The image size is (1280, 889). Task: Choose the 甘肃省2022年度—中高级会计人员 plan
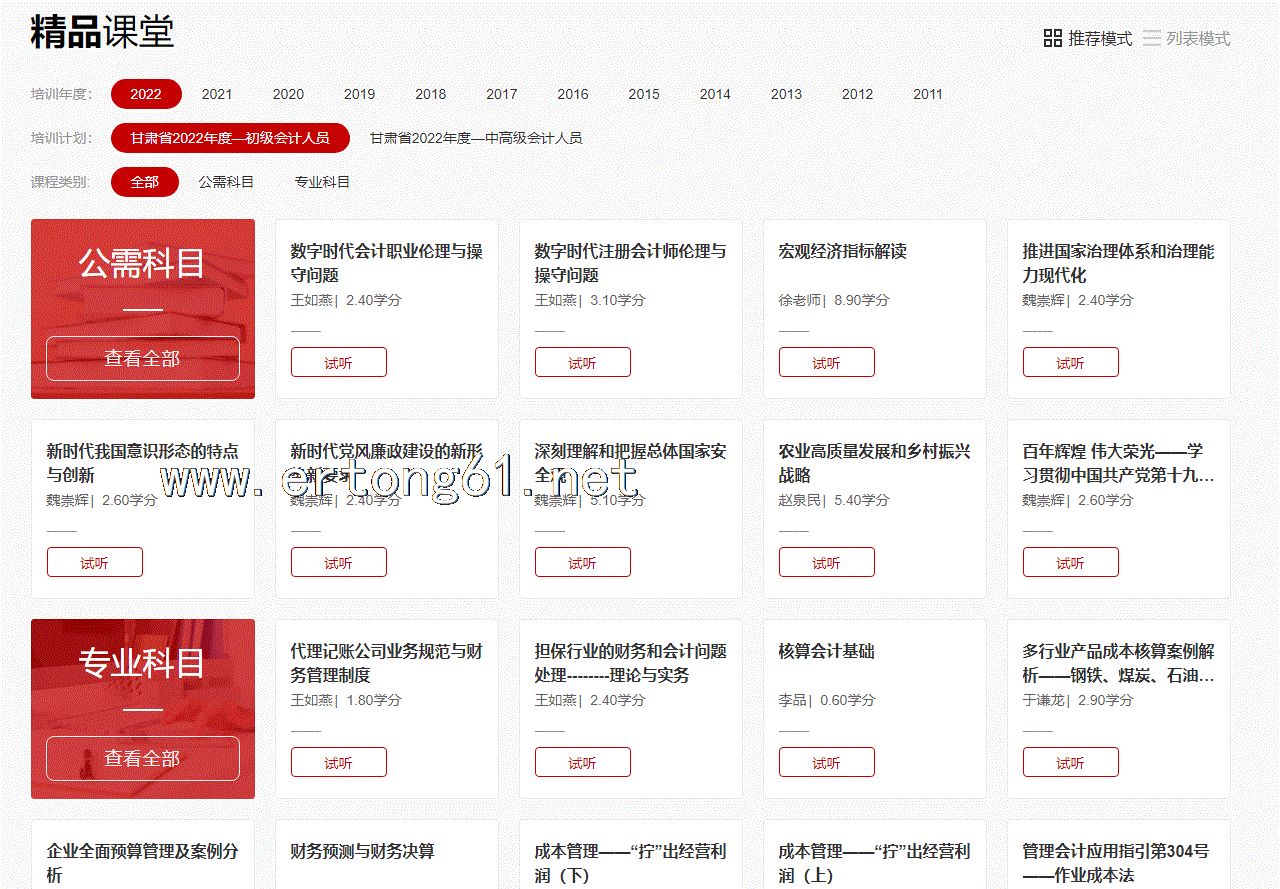pos(476,138)
